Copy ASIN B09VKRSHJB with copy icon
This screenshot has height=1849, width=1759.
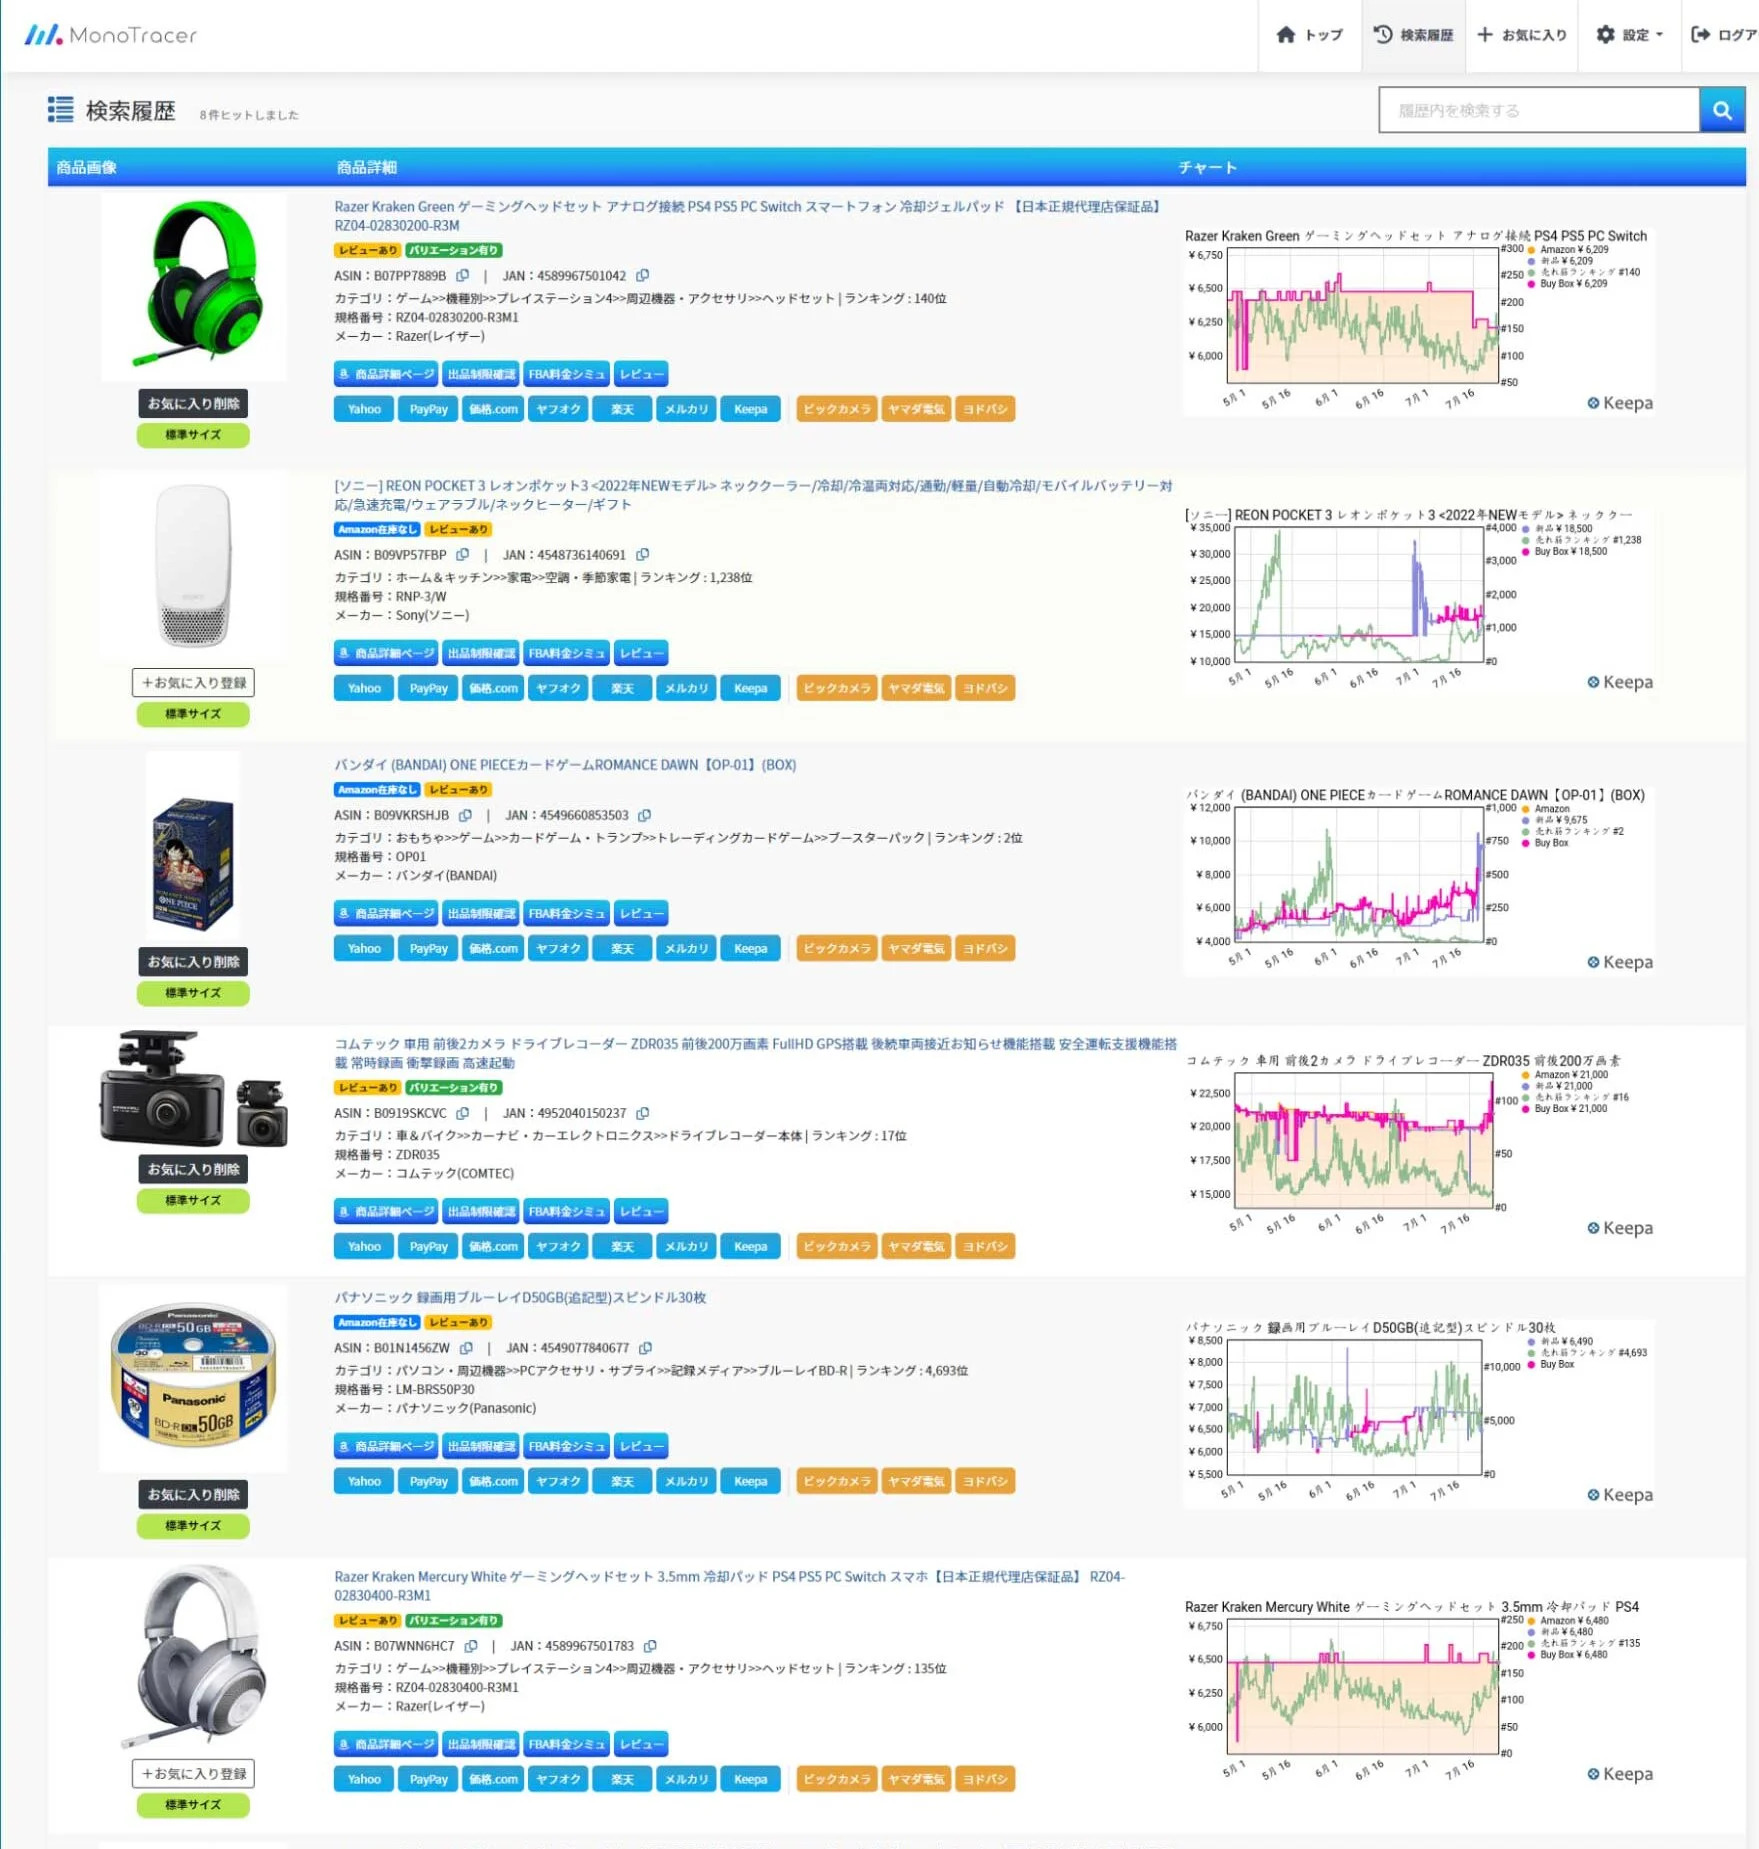tap(465, 815)
